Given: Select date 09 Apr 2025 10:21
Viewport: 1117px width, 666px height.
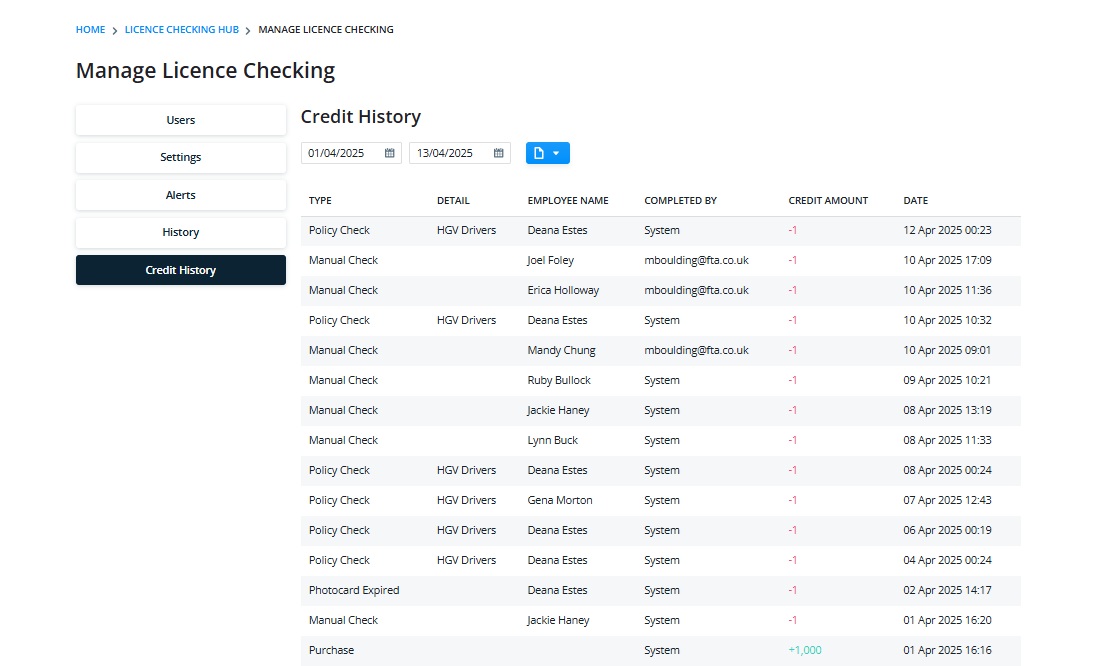Looking at the screenshot, I should pos(947,380).
